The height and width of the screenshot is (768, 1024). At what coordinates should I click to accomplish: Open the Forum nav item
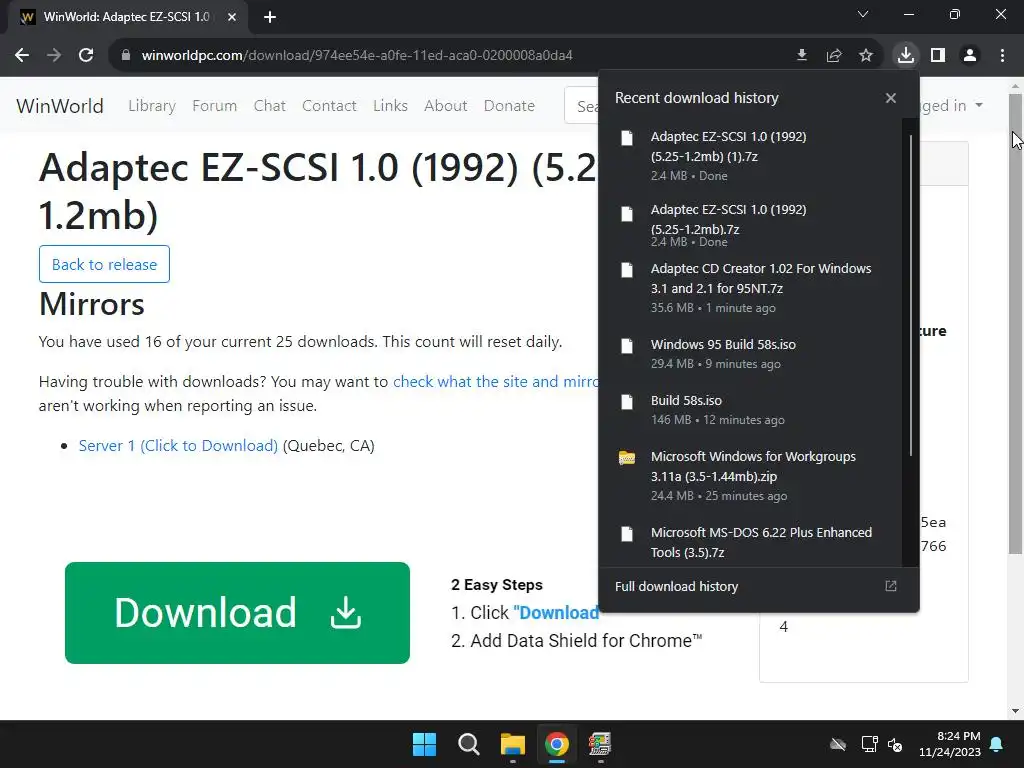point(214,106)
